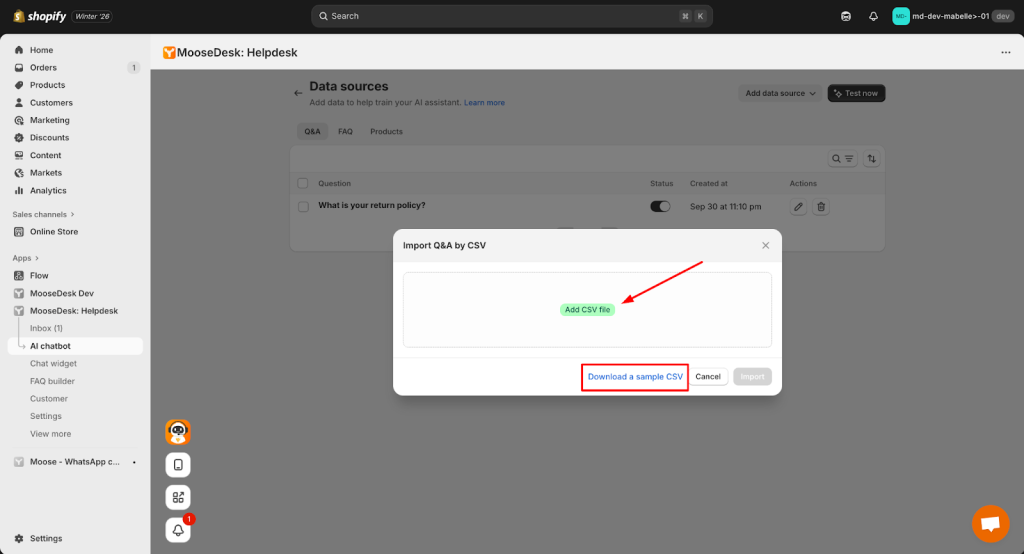Check the select-all checkbox in table header
Screen dimensions: 1024x554
pyautogui.click(x=303, y=184)
